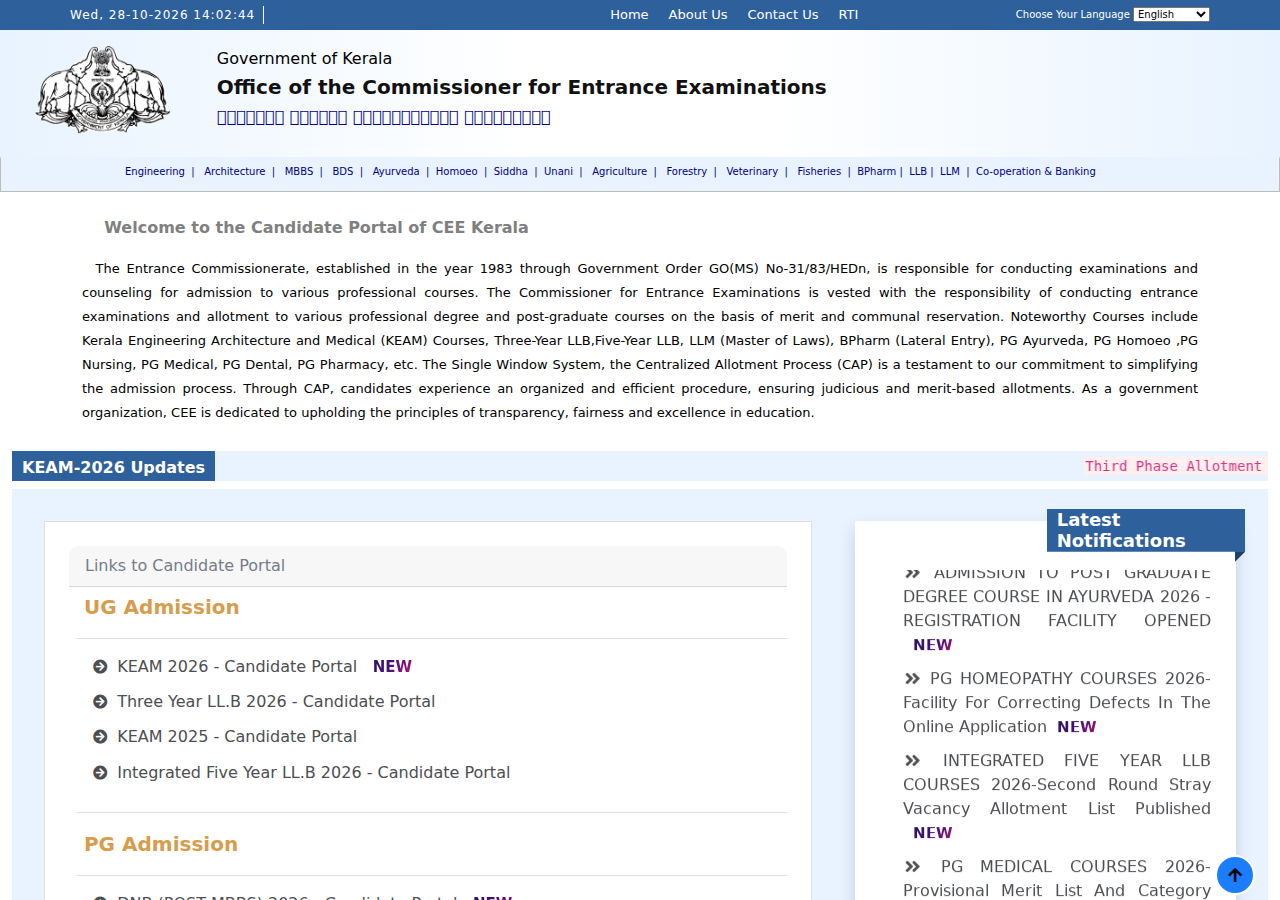Click chevron icon beside PG Homeopathy notification
Screen dimensions: 1280x900
click(912, 679)
